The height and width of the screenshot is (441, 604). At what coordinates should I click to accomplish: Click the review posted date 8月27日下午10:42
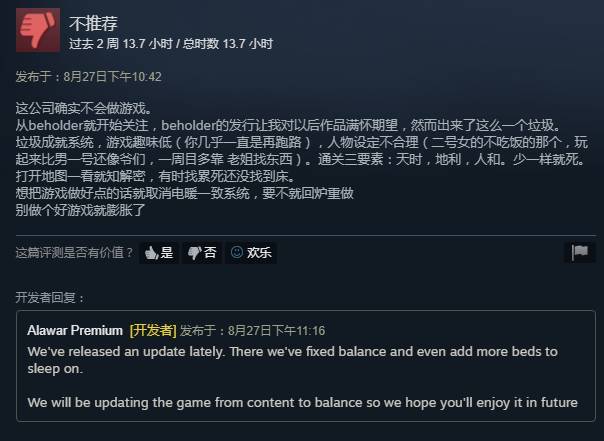(112, 77)
